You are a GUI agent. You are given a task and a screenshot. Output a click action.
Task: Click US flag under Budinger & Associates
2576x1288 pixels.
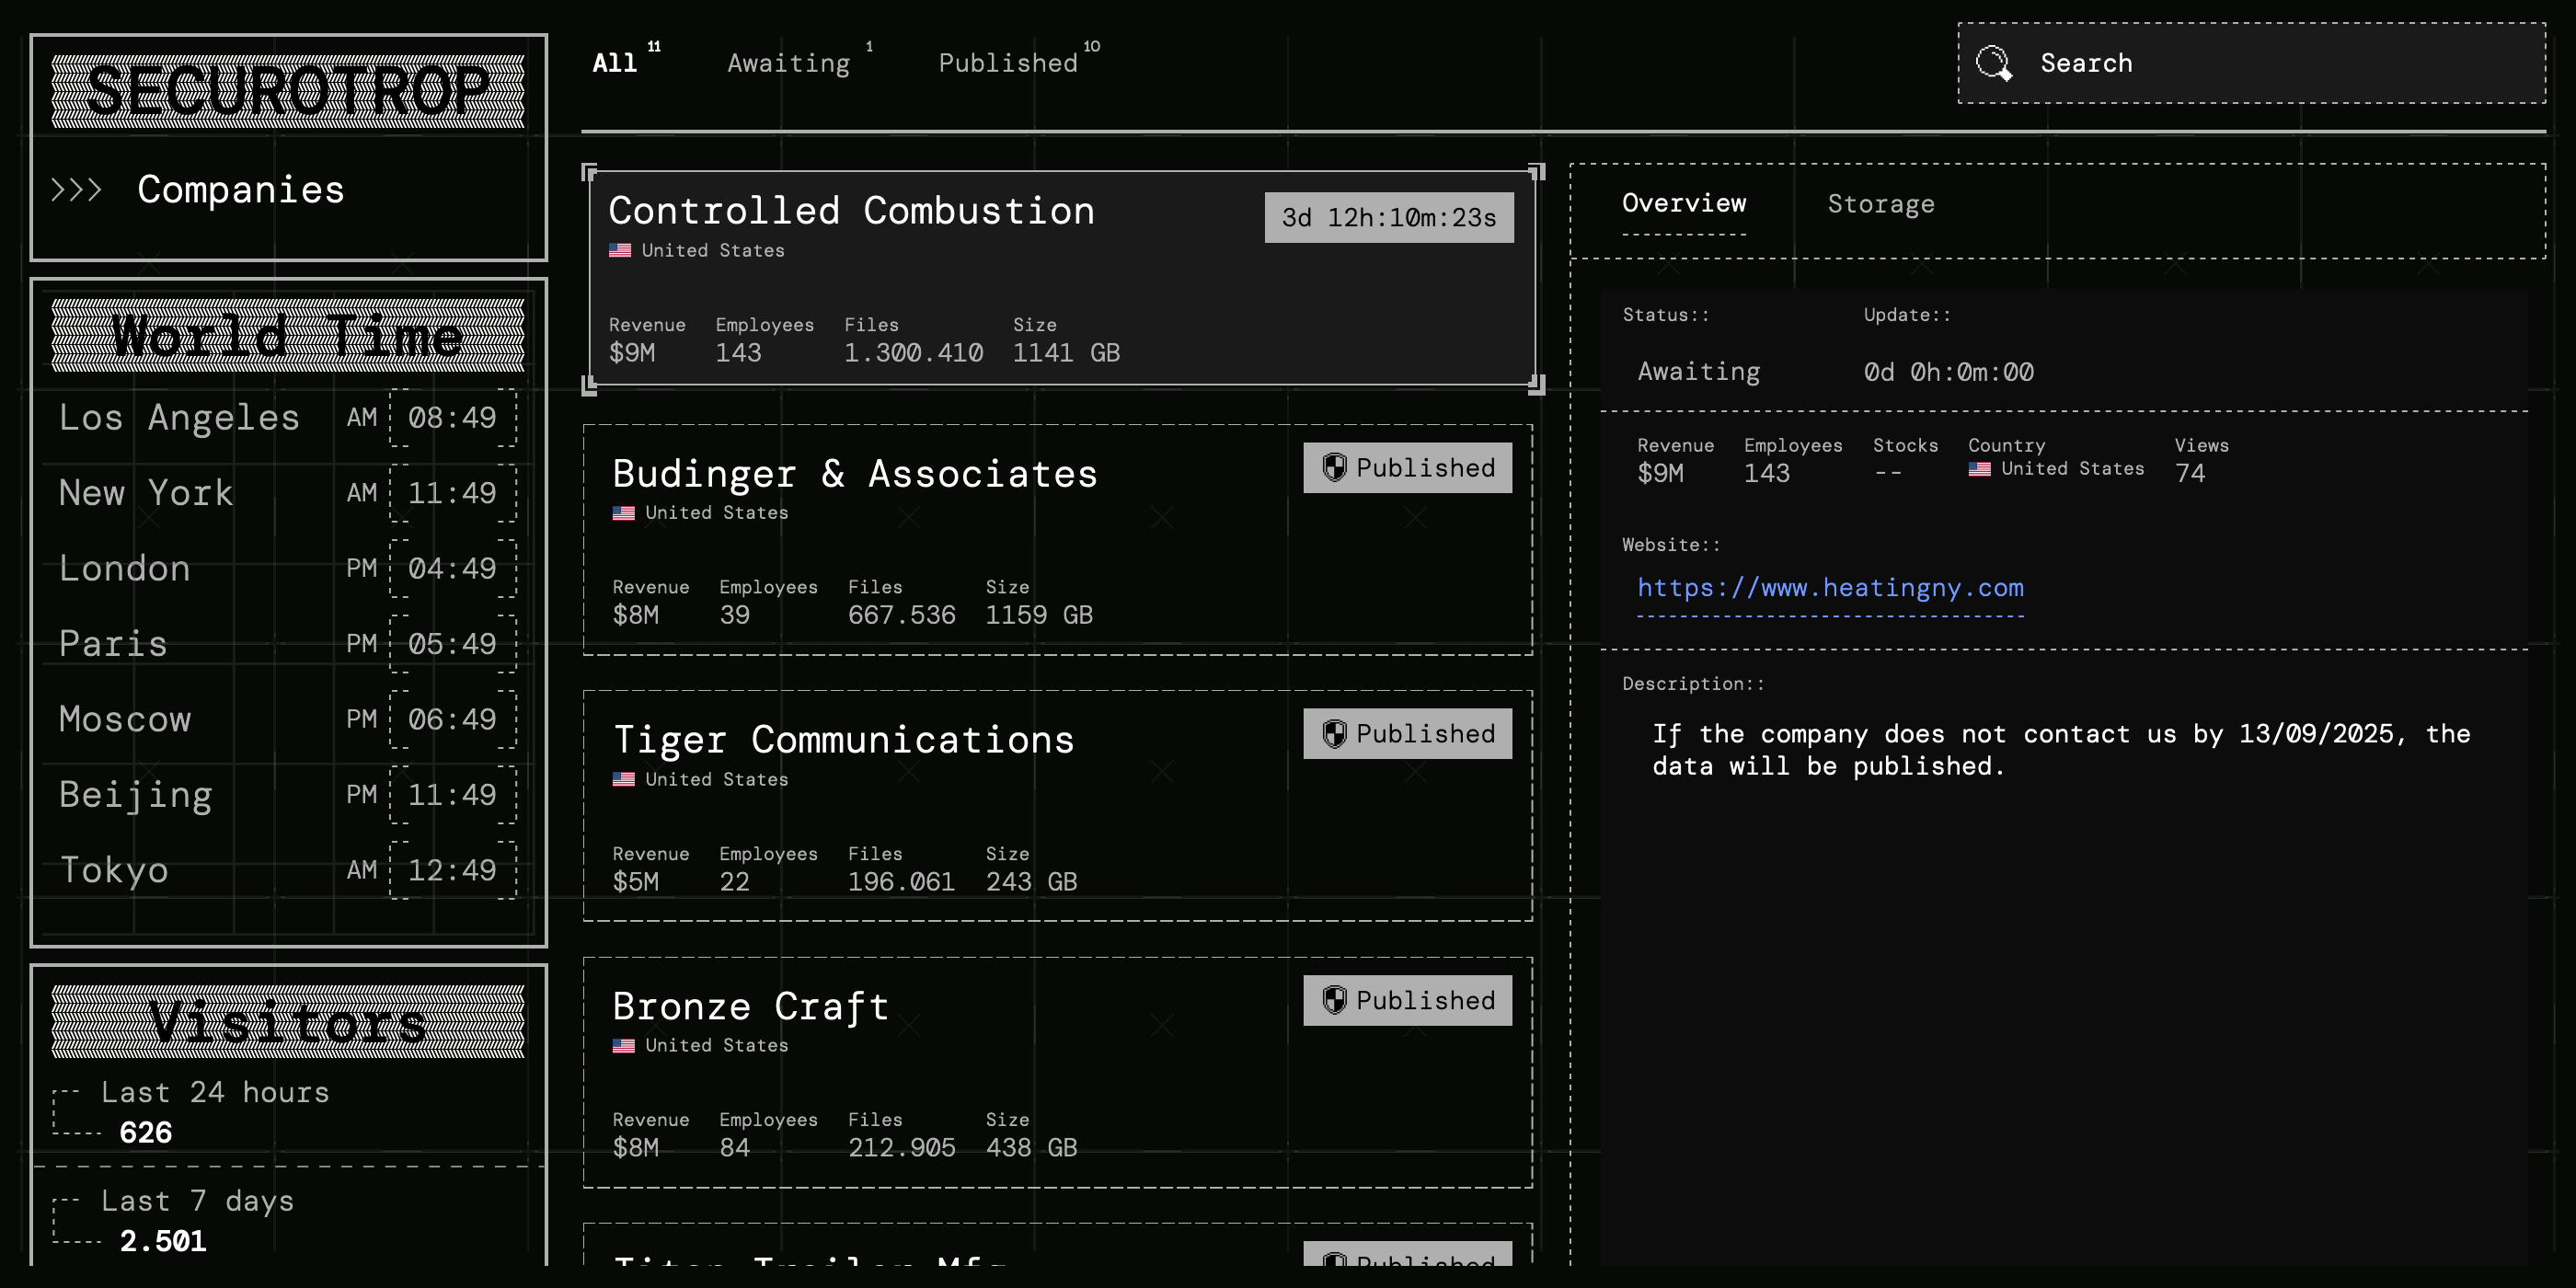click(624, 512)
